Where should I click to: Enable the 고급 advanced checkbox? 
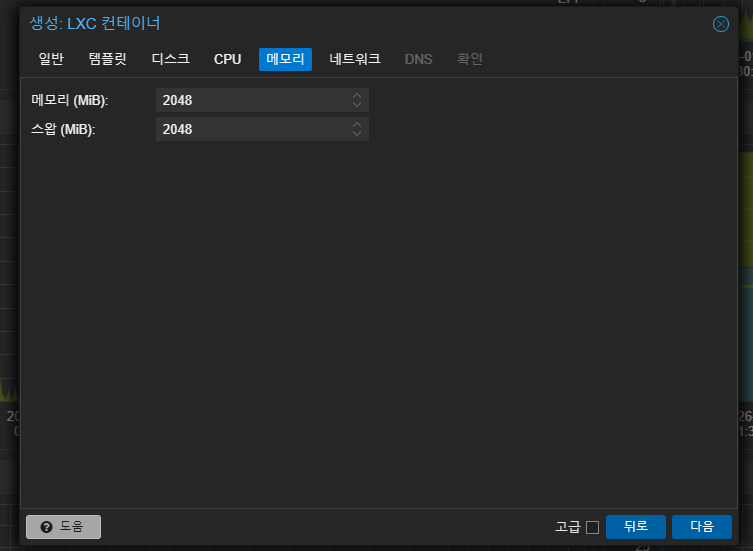coord(593,527)
